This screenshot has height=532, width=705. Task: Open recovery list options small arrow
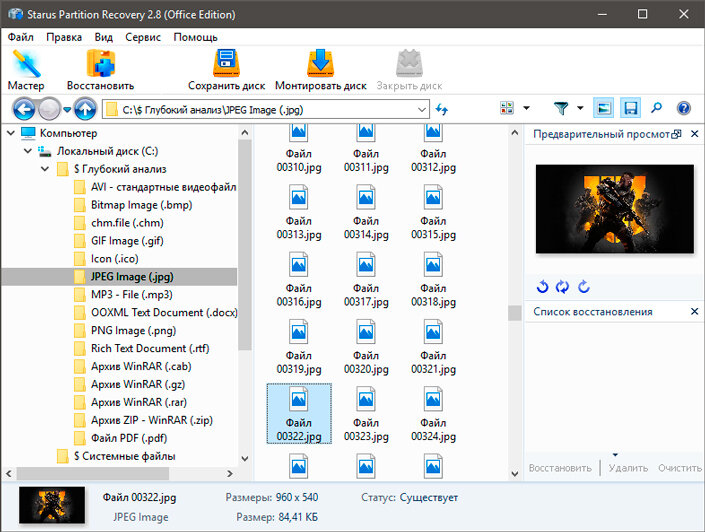click(615, 455)
